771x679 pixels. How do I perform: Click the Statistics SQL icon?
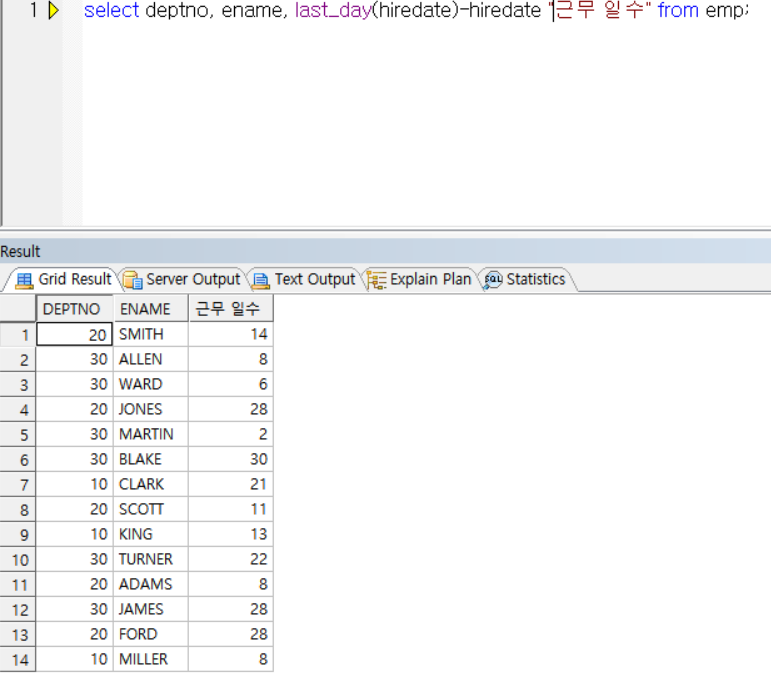pos(493,280)
